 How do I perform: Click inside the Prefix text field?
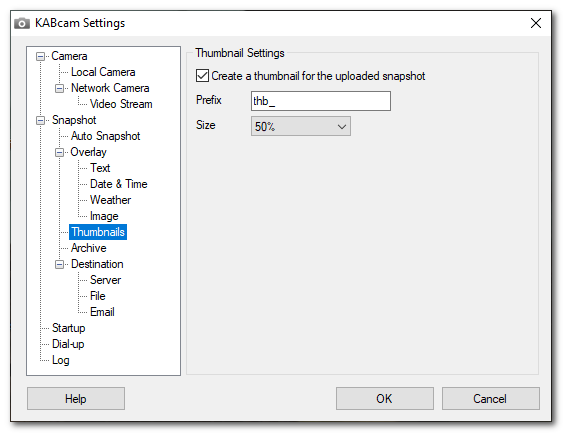click(321, 101)
